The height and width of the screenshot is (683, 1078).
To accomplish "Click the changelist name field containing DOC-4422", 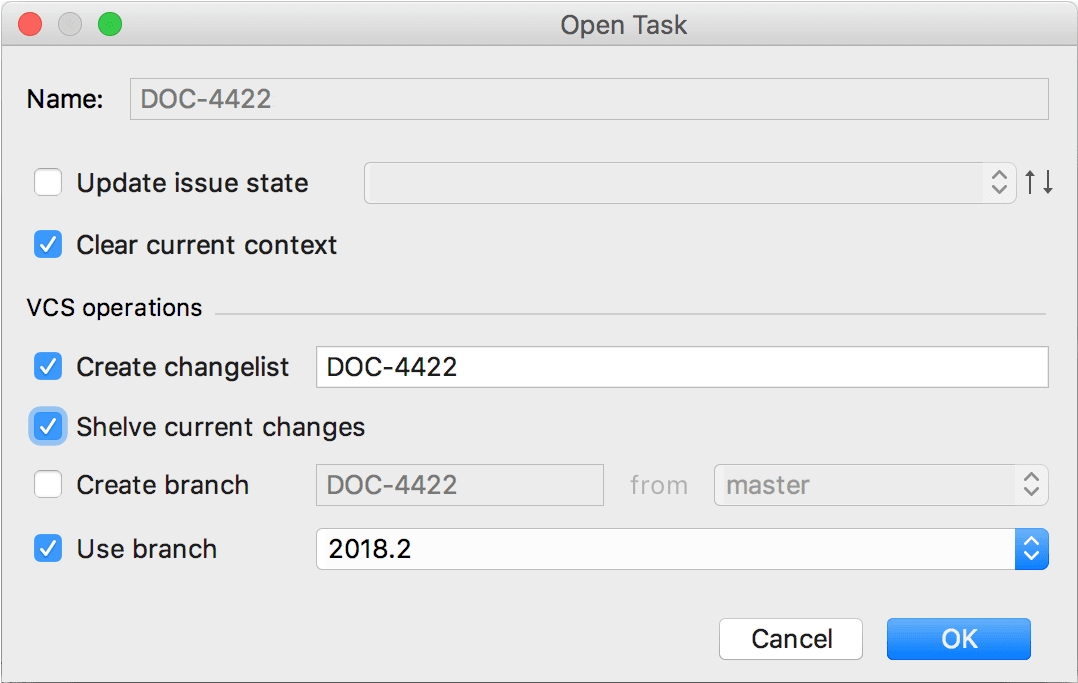I will pyautogui.click(x=680, y=366).
